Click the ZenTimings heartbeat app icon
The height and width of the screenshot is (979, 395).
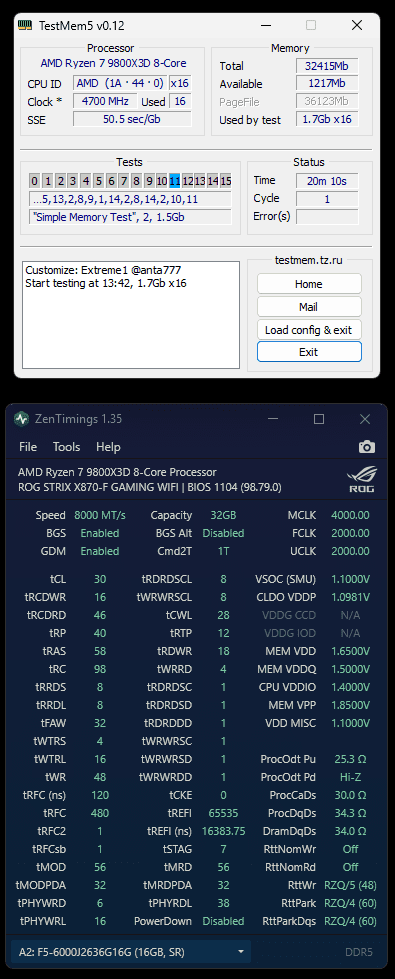[x=22, y=418]
